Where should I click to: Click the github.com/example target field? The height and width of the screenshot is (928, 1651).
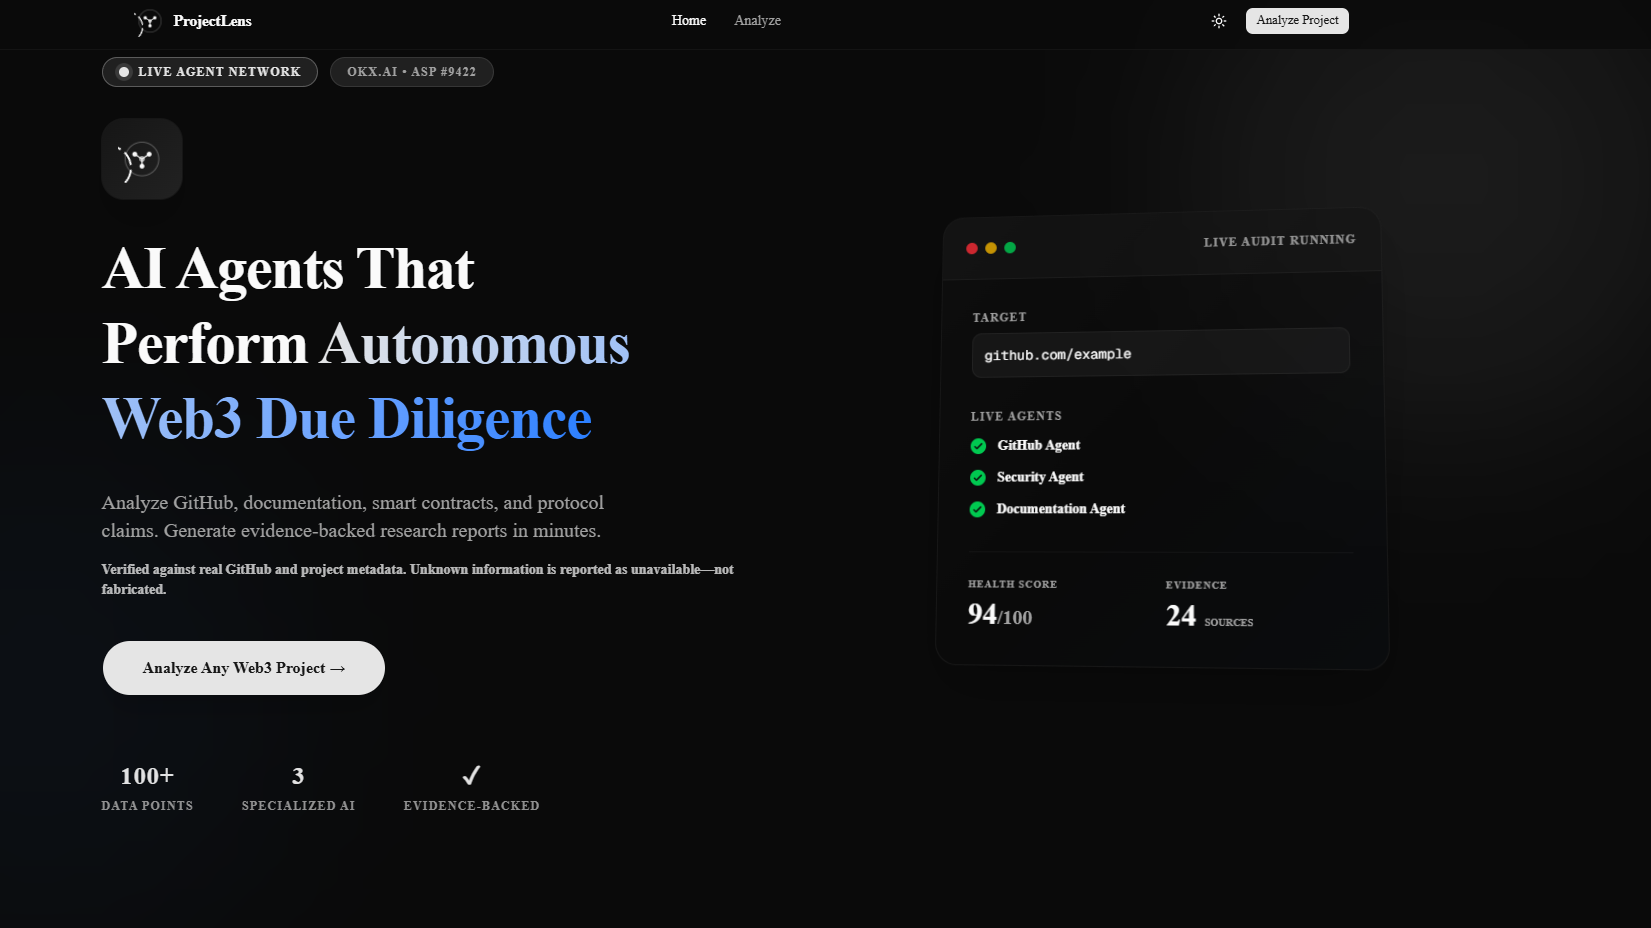[1160, 353]
